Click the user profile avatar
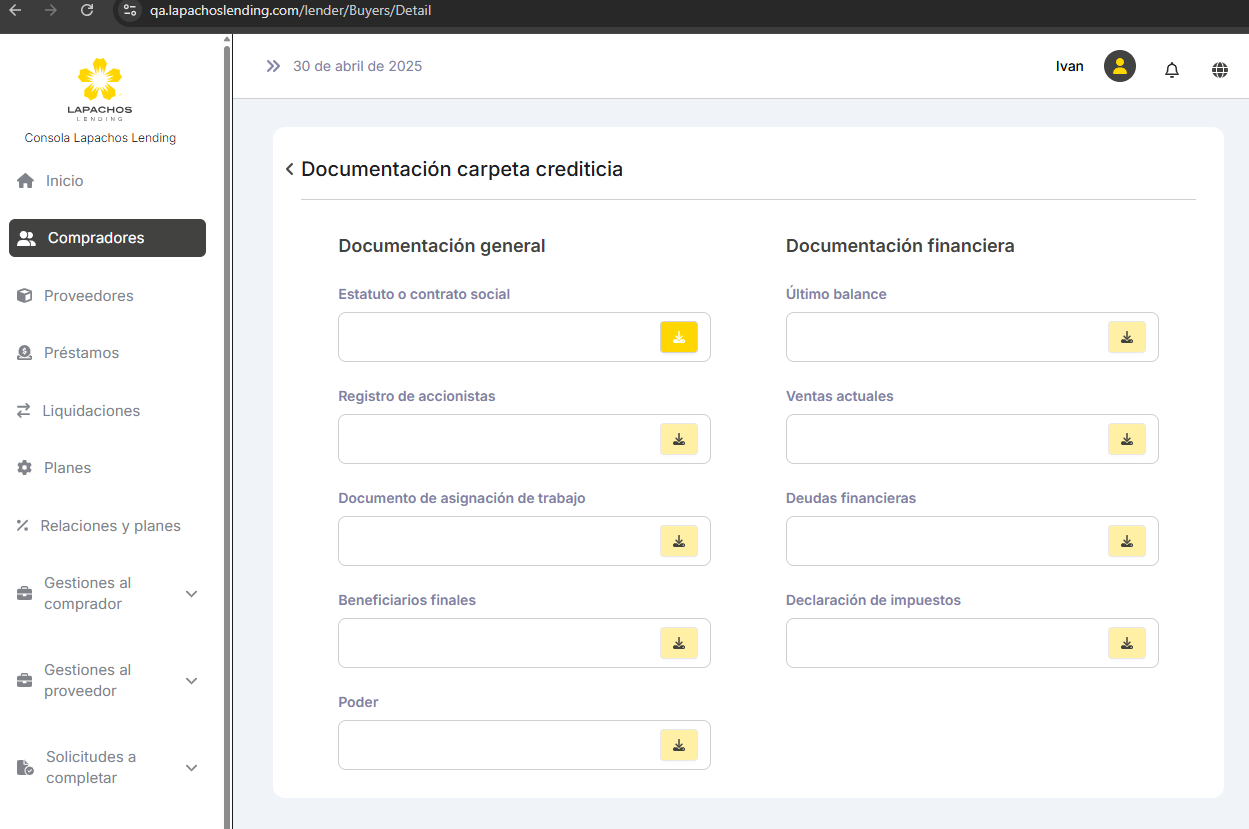1249x829 pixels. point(1119,67)
